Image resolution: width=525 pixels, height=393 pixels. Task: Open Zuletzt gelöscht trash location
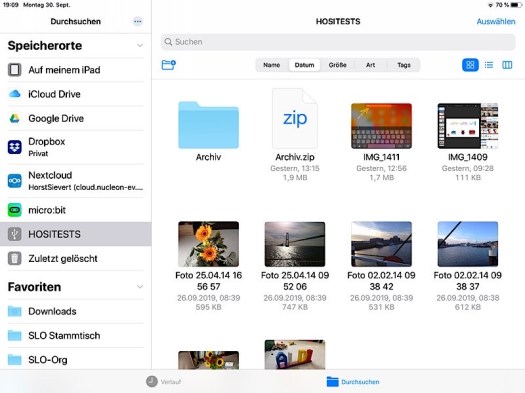tap(76, 258)
